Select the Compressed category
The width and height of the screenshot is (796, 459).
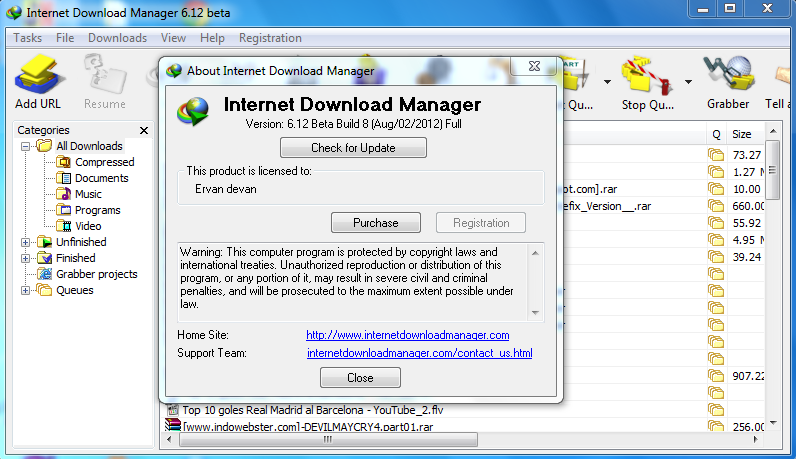105,162
